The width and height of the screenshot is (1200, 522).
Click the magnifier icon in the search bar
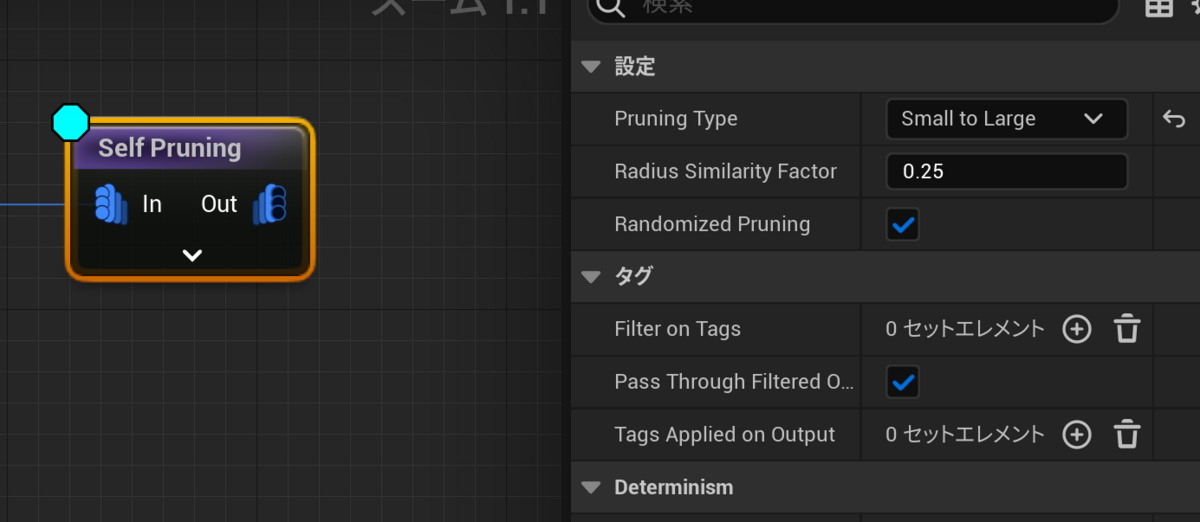coord(610,8)
